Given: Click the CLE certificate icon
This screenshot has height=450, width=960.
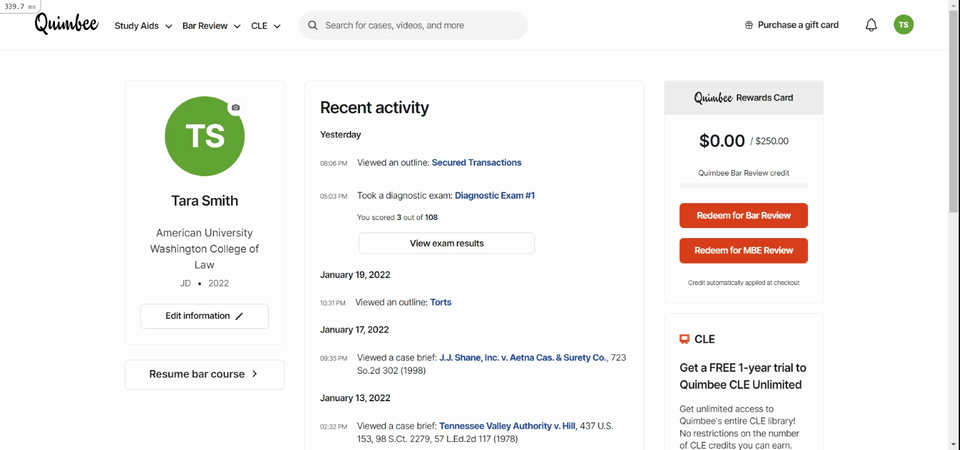Looking at the screenshot, I should [x=684, y=339].
